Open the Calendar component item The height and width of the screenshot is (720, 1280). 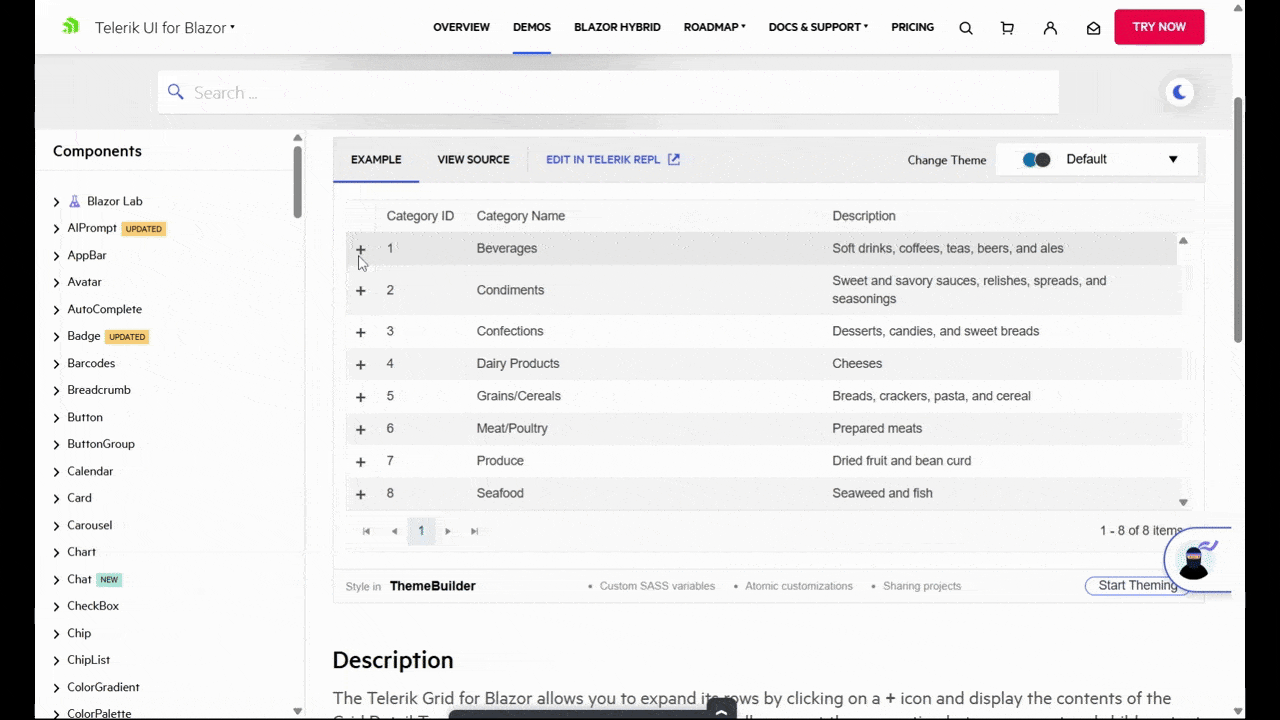(x=90, y=471)
